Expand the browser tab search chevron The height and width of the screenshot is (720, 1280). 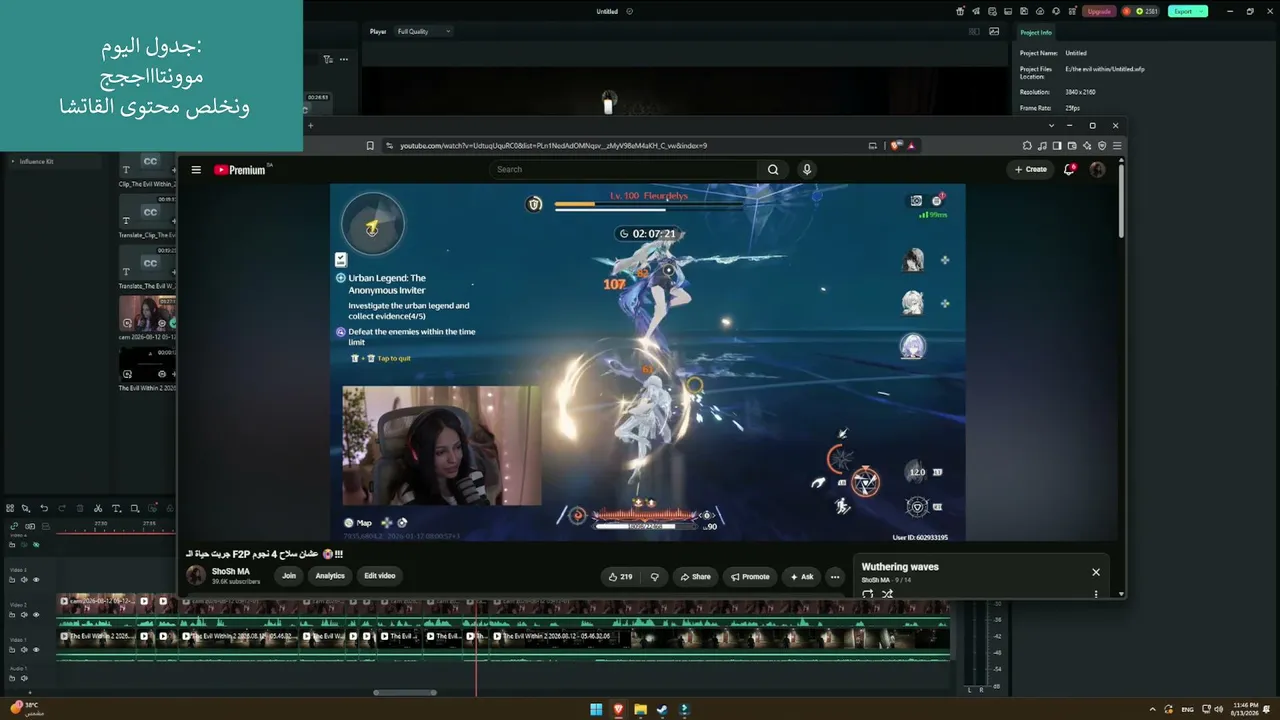[1051, 125]
